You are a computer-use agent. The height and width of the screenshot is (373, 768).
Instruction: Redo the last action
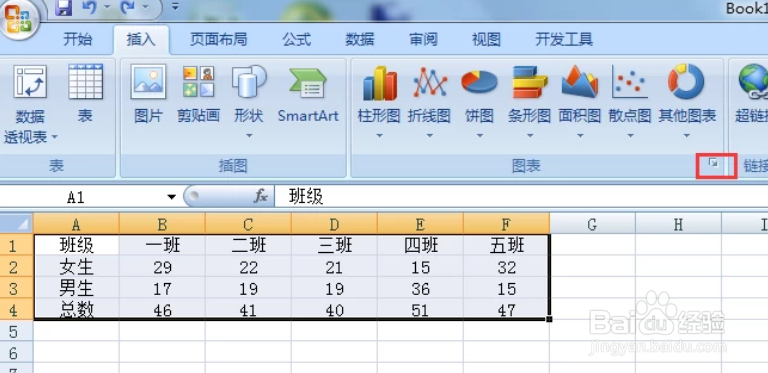point(127,8)
